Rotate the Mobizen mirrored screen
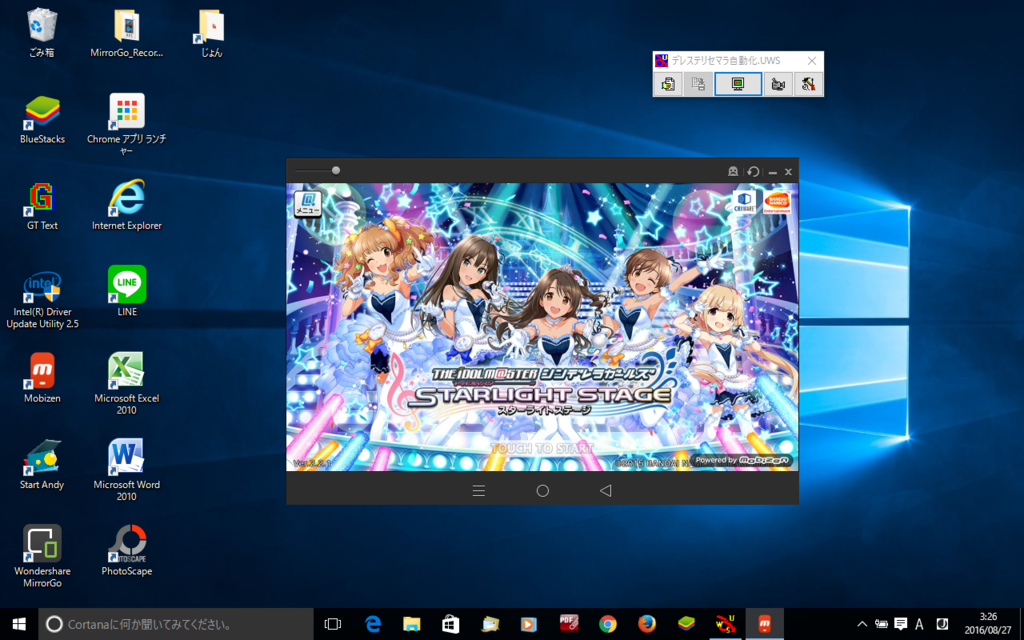 (x=753, y=171)
